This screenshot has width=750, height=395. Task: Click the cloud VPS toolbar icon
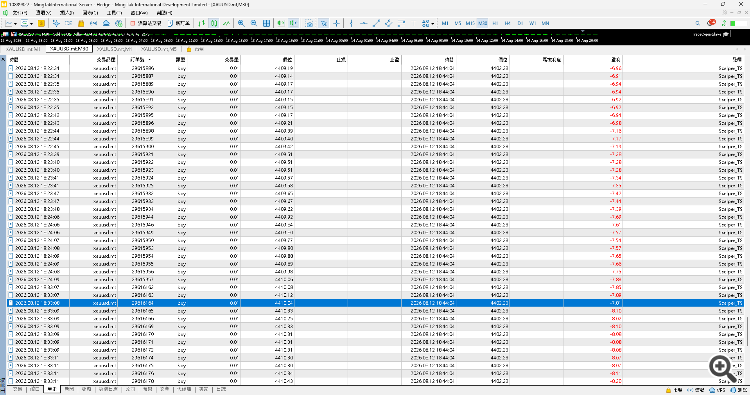point(106,23)
